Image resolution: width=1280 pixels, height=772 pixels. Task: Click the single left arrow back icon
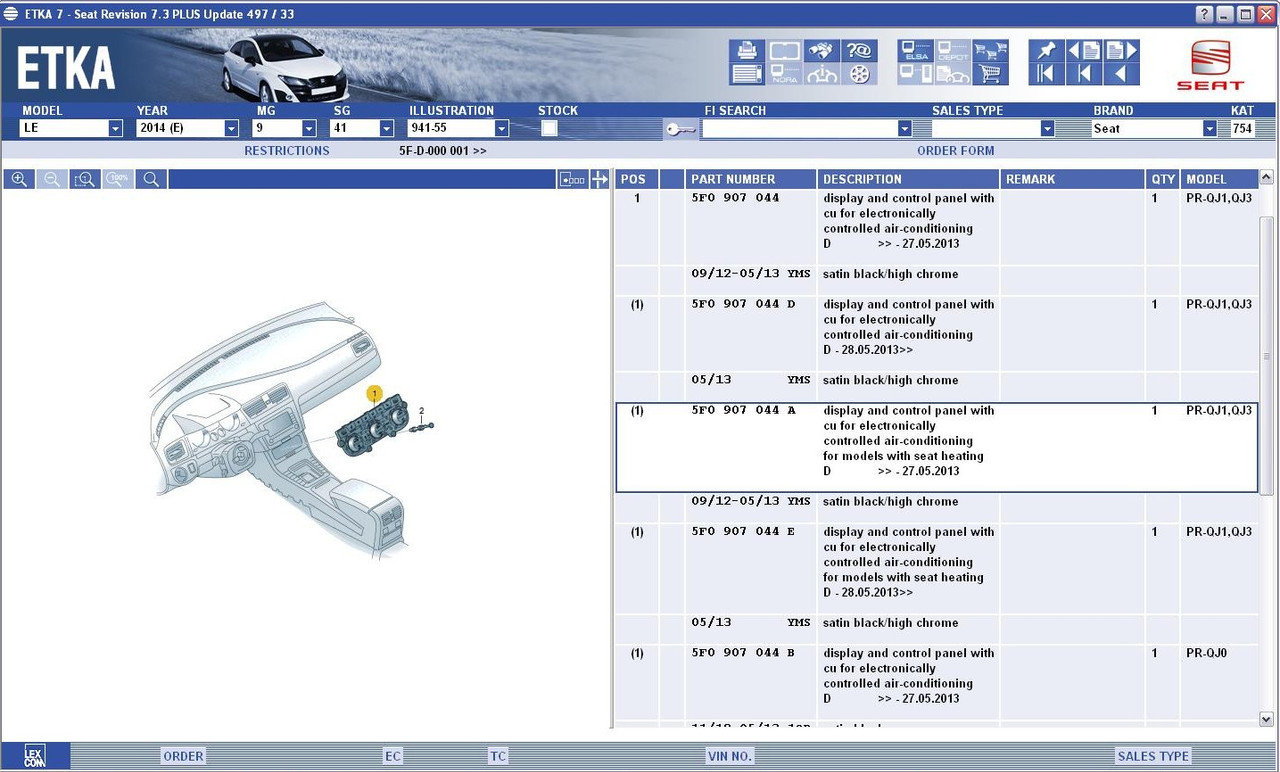point(1121,74)
